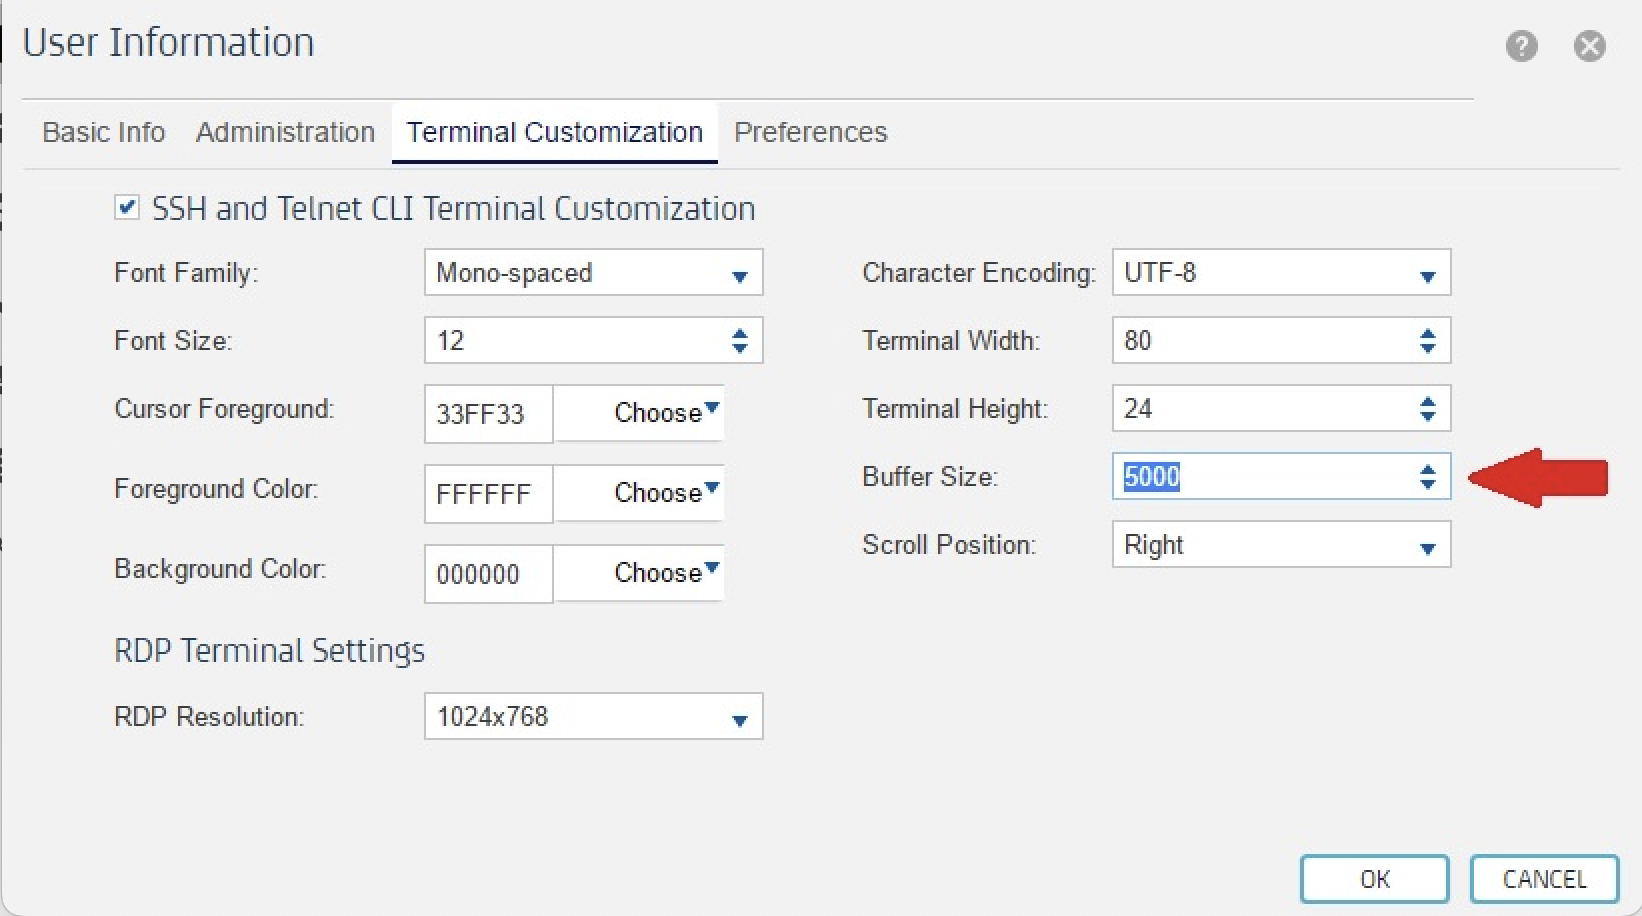Click the help question mark icon

[1521, 46]
